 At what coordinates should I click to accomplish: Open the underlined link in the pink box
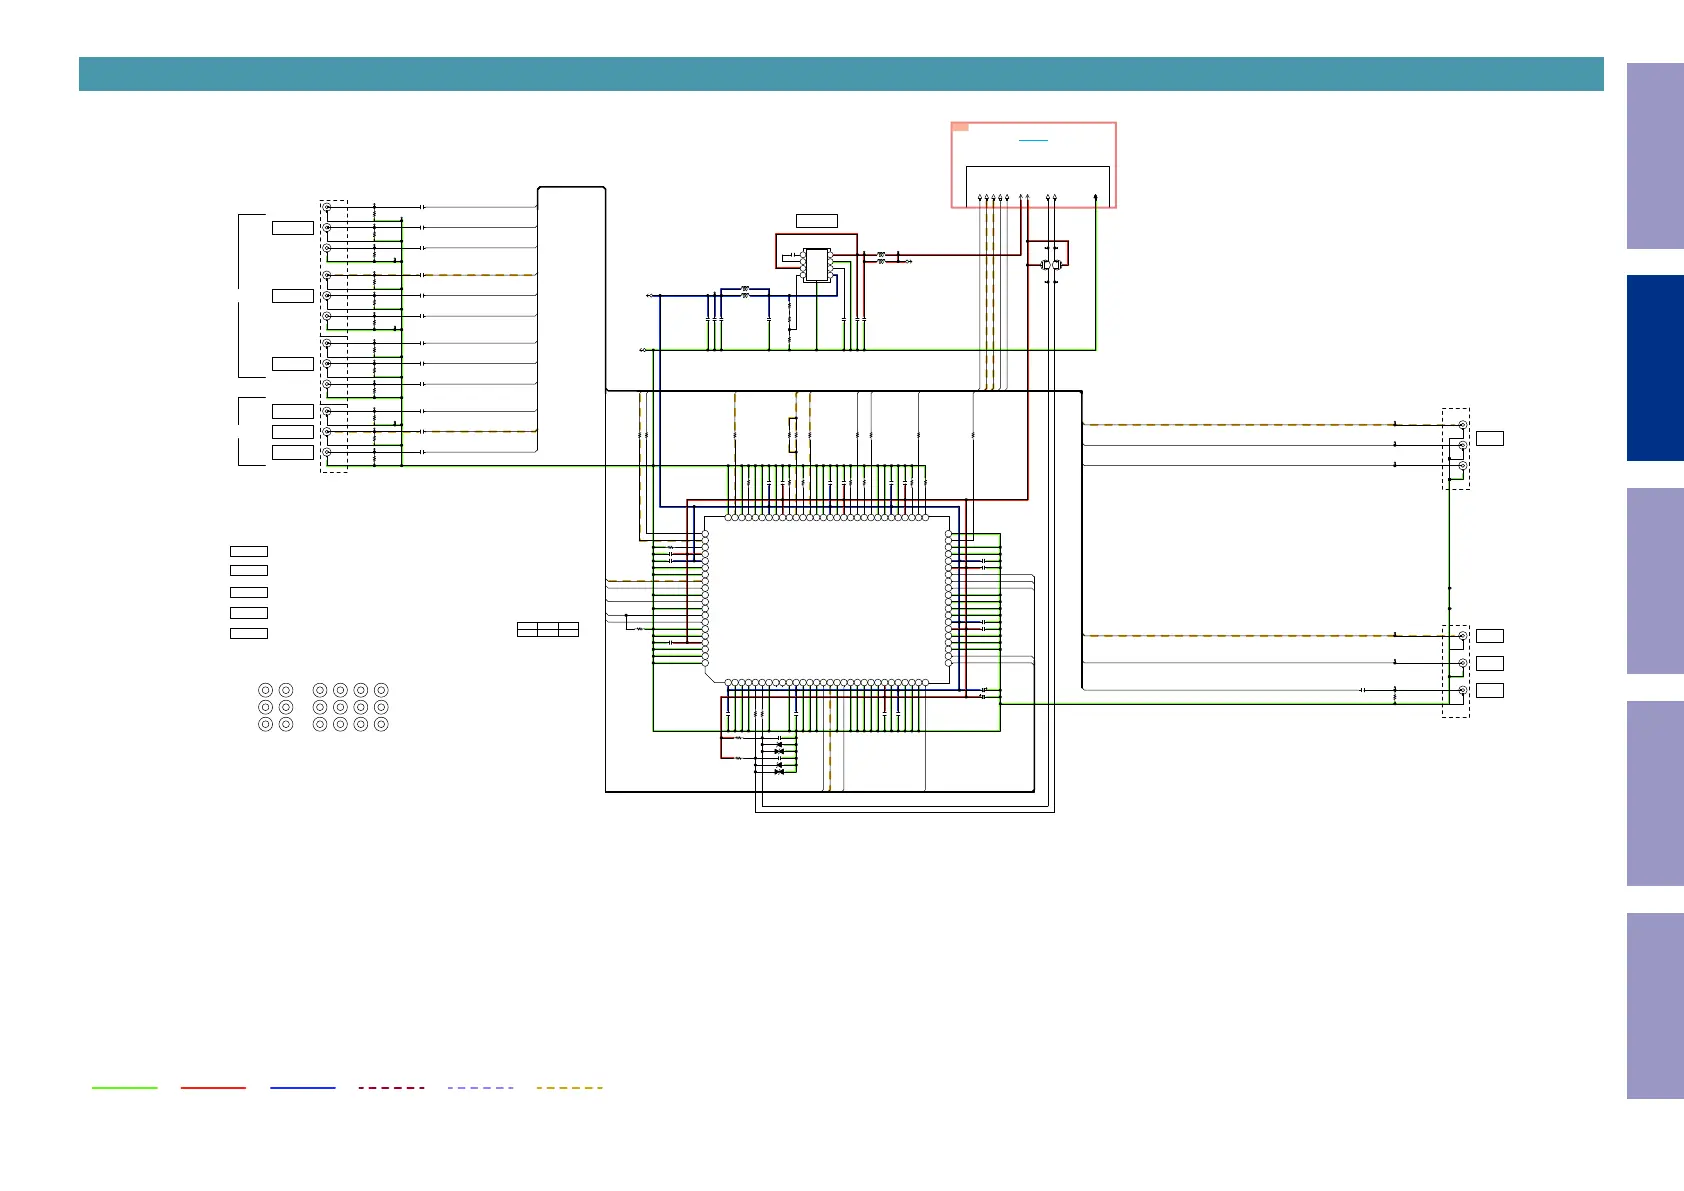tap(1033, 140)
